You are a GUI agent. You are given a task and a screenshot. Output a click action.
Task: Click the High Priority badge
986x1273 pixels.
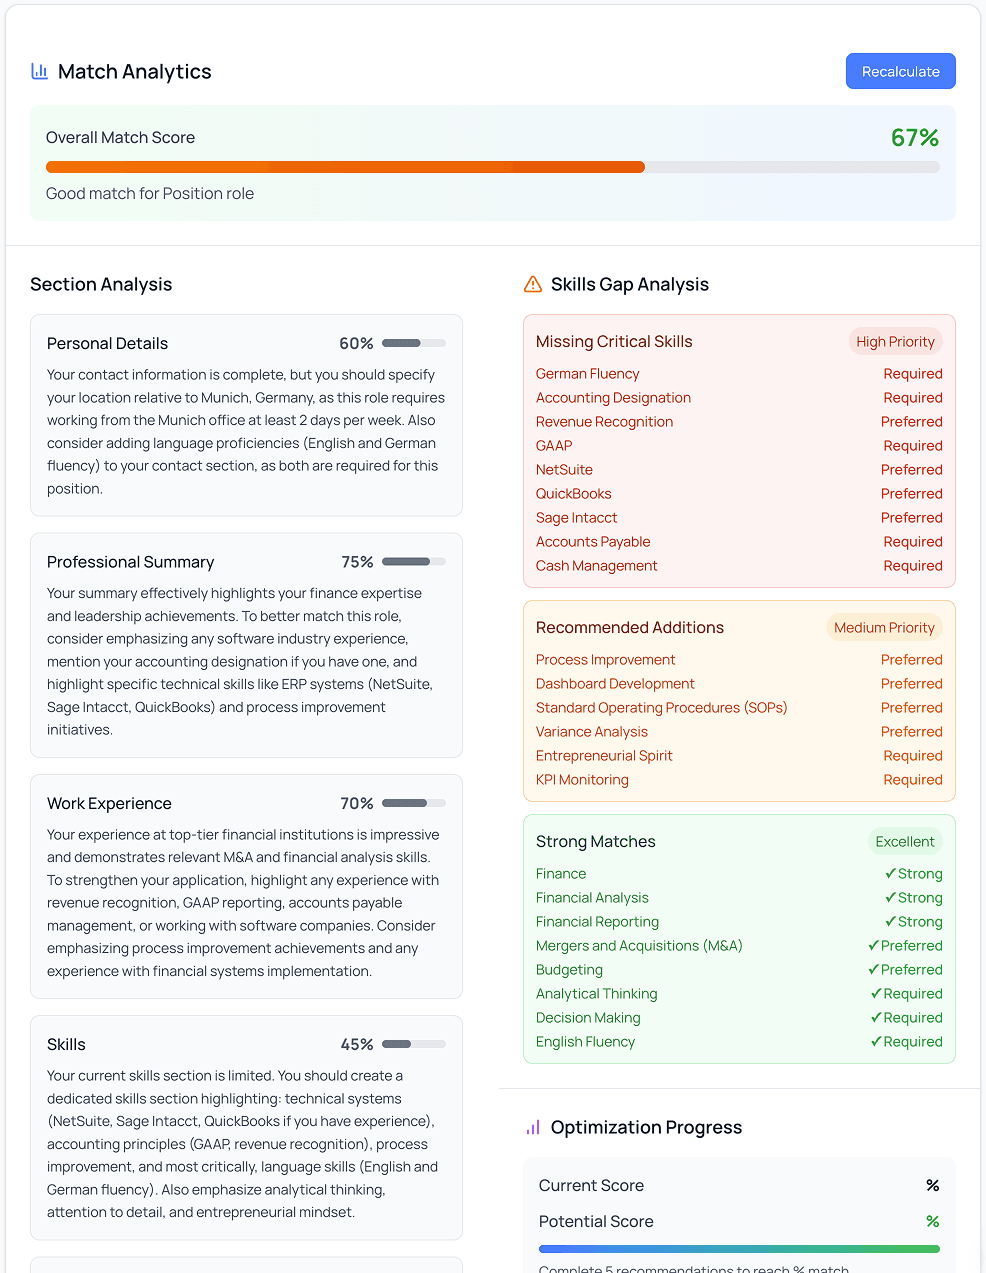[895, 341]
